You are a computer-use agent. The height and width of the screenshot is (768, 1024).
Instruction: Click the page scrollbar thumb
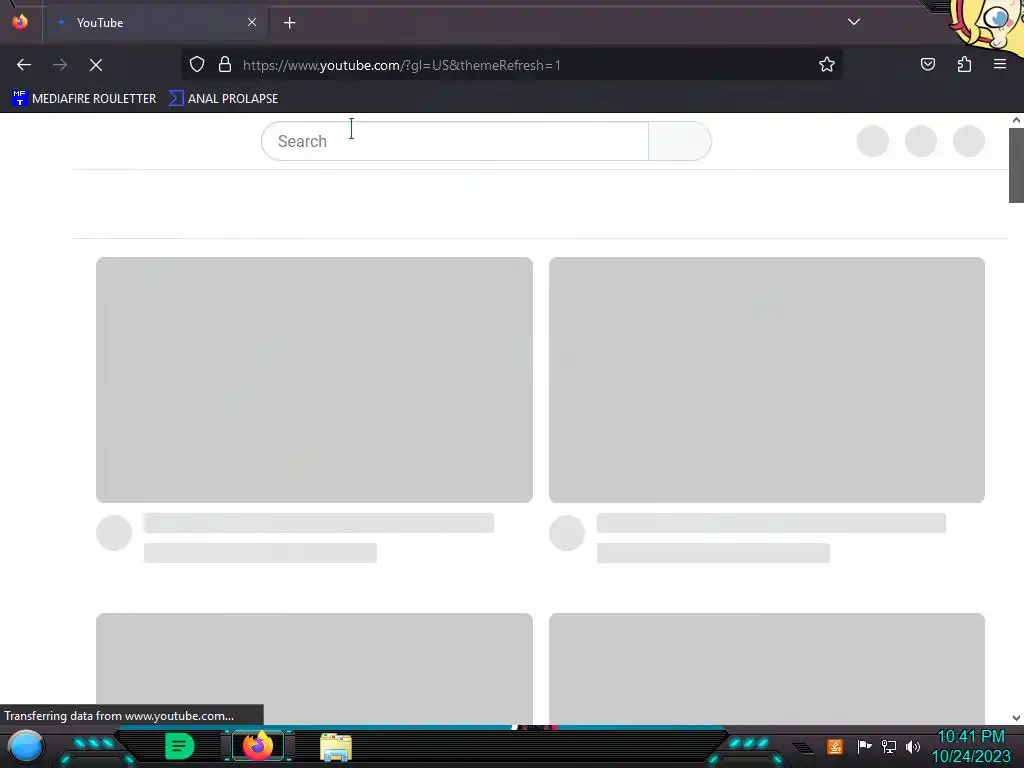pos(1016,165)
